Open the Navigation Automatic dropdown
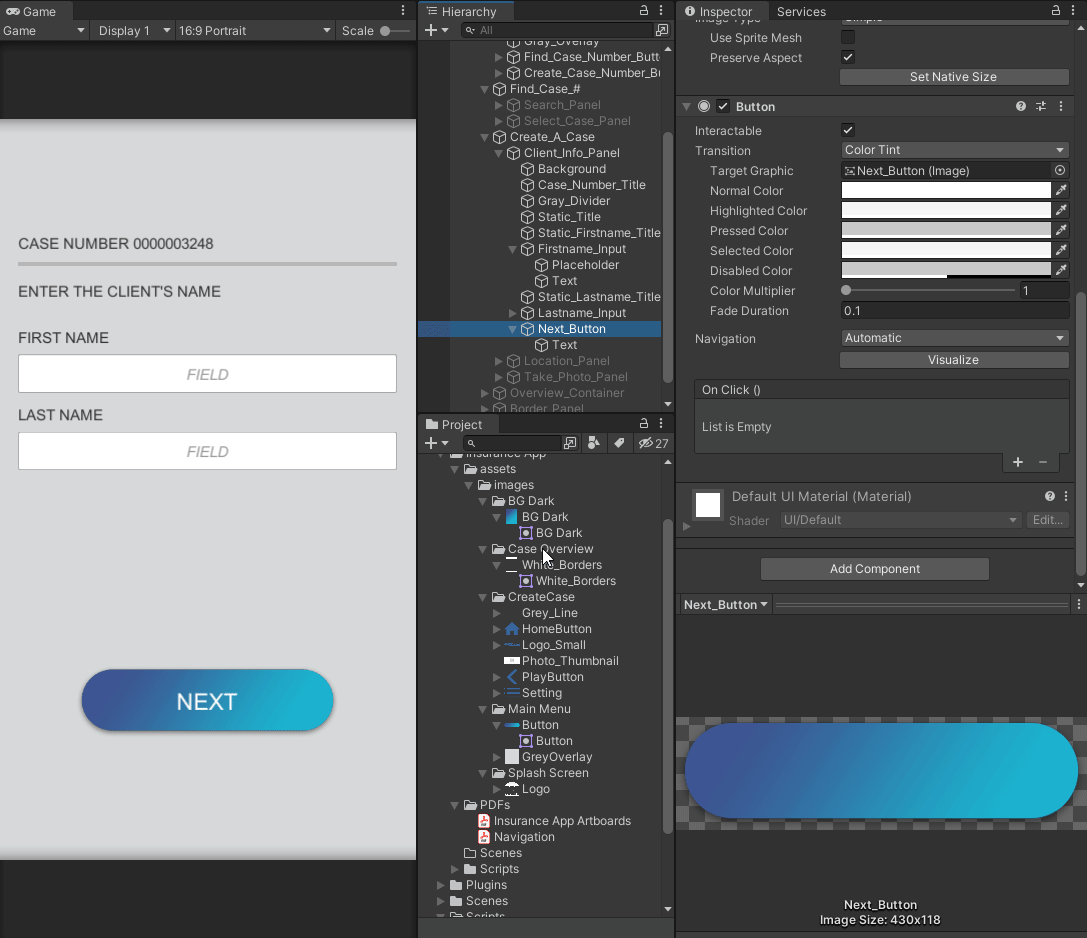 954,338
